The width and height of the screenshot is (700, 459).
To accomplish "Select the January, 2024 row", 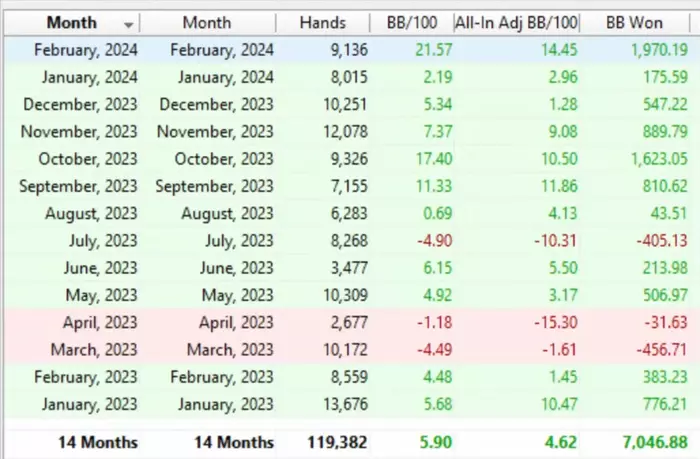I will point(352,77).
